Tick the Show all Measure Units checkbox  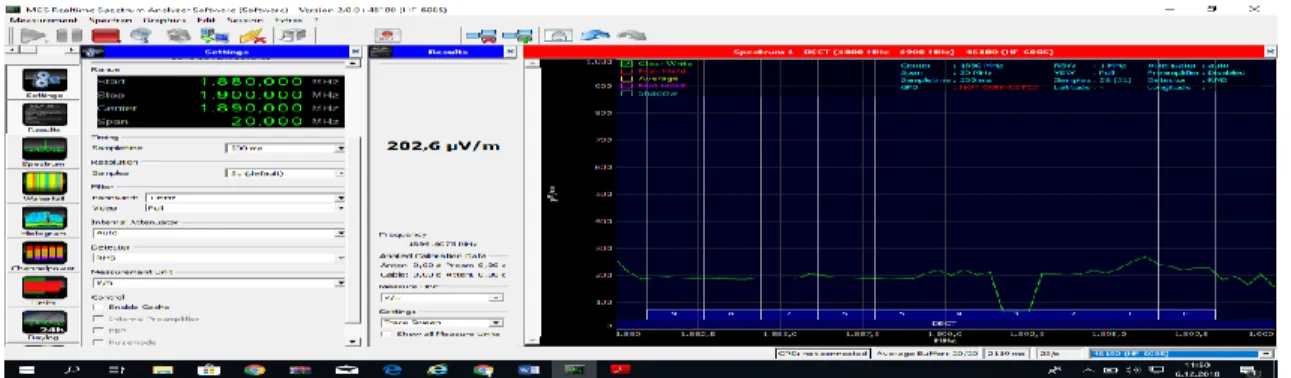386,334
